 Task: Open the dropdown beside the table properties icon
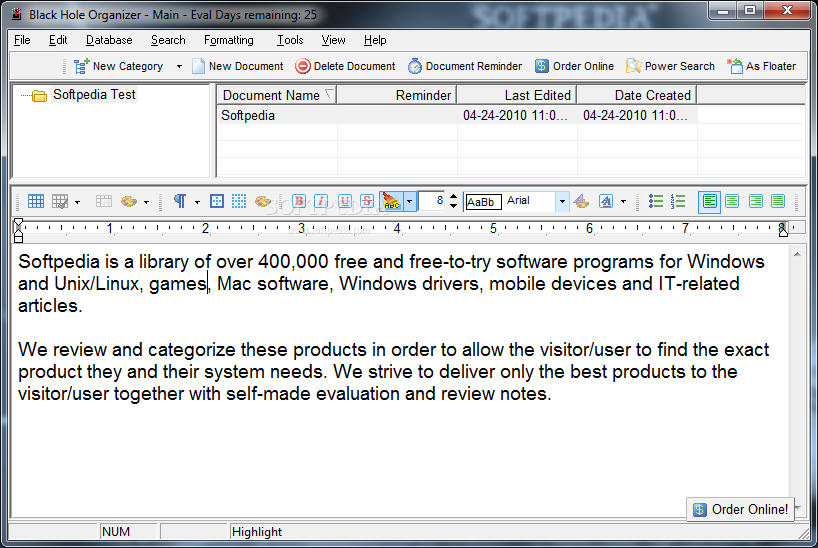pyautogui.click(x=77, y=202)
